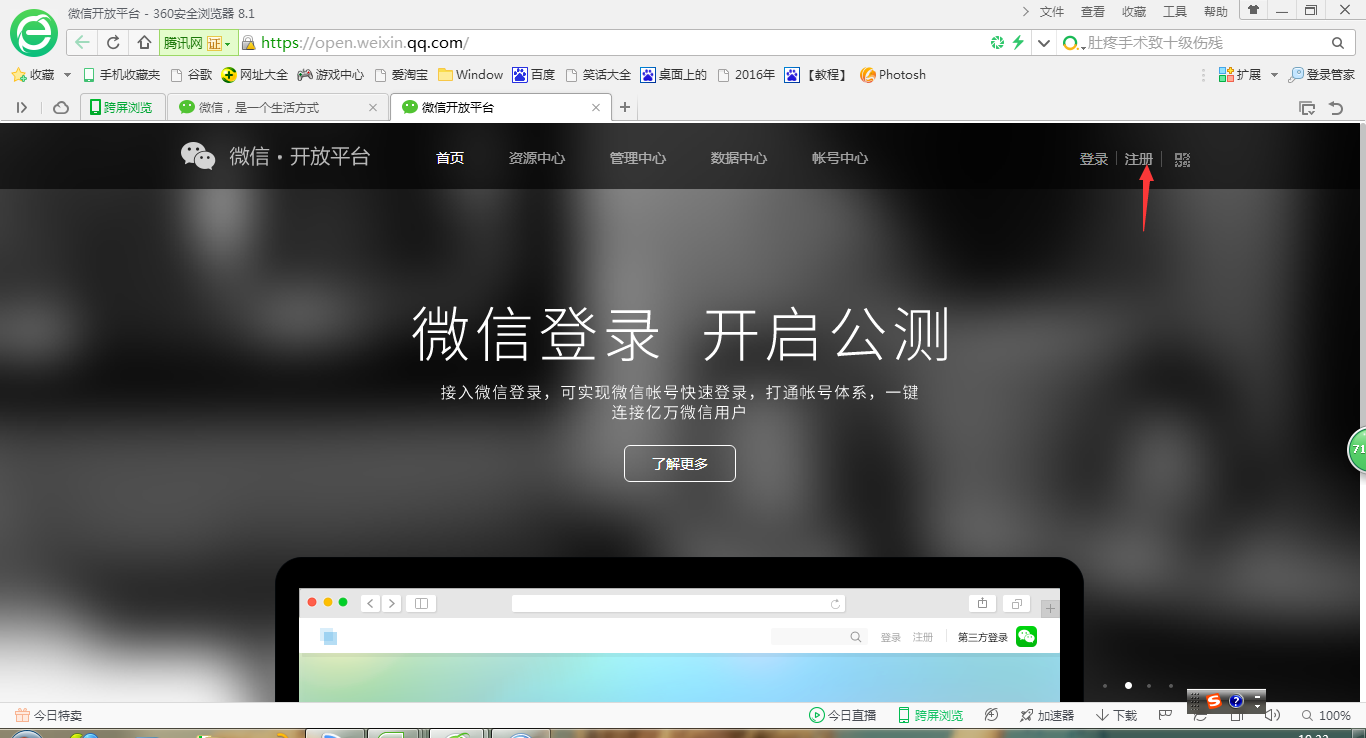The height and width of the screenshot is (738, 1366).
Task: Reload the page with the refresh icon
Action: 113,43
